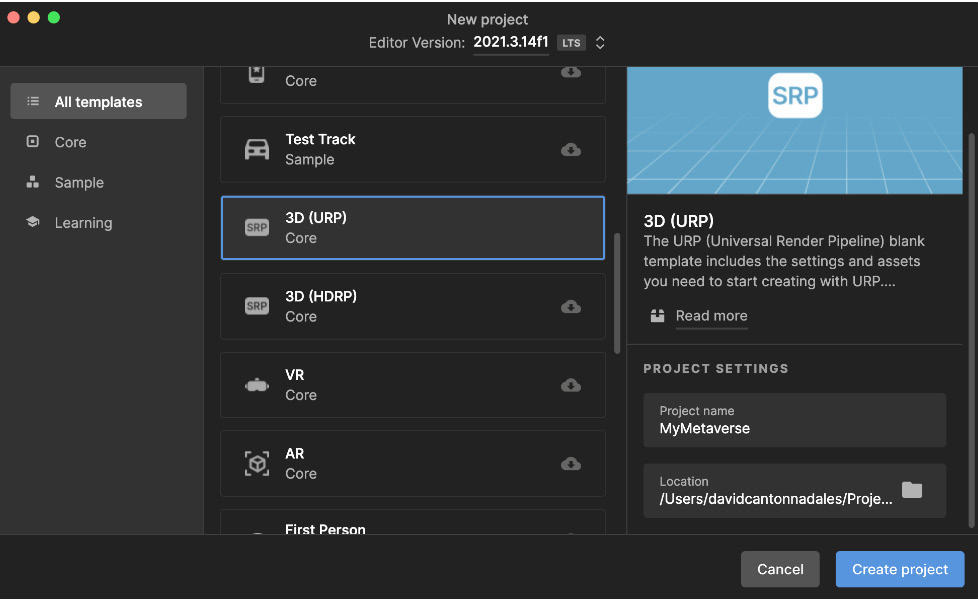Click the Cancel button
This screenshot has width=978, height=600.
pyautogui.click(x=780, y=569)
